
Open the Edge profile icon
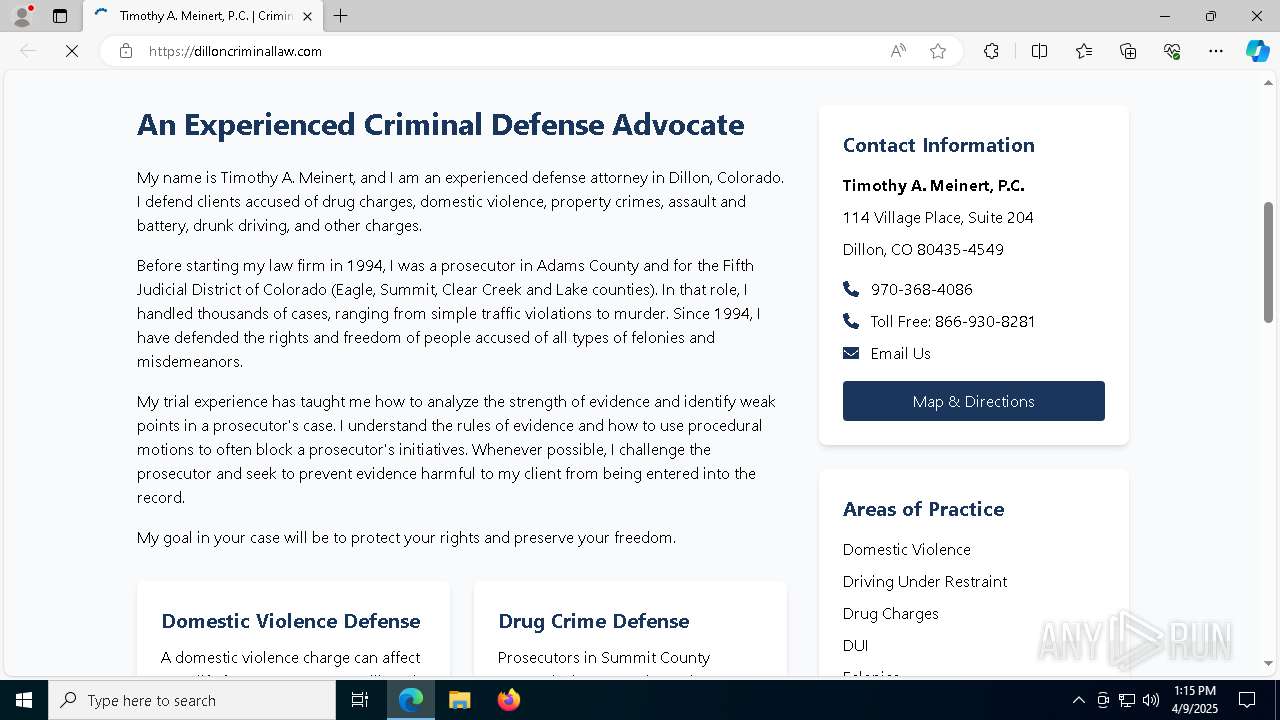[21, 16]
